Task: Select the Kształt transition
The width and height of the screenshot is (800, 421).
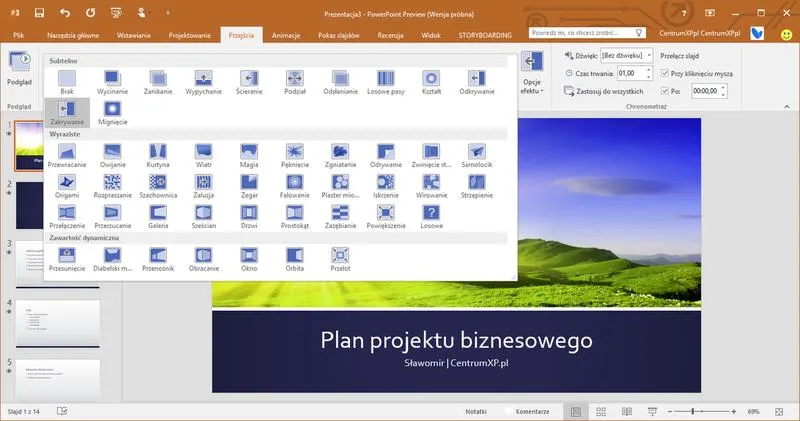Action: coord(431,83)
